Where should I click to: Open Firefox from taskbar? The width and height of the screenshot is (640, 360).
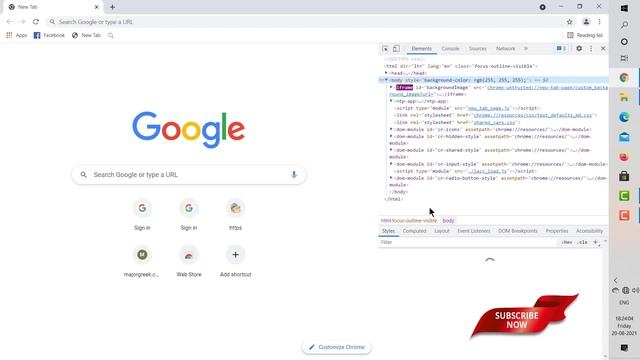[624, 157]
